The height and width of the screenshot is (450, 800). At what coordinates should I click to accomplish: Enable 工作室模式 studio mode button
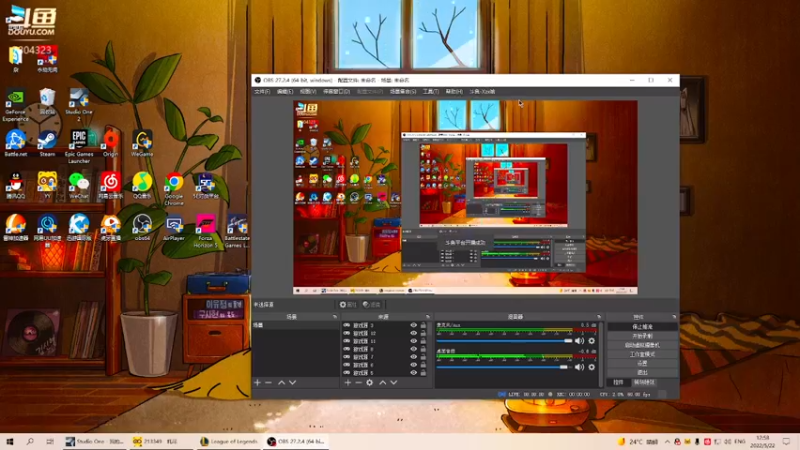tap(642, 354)
